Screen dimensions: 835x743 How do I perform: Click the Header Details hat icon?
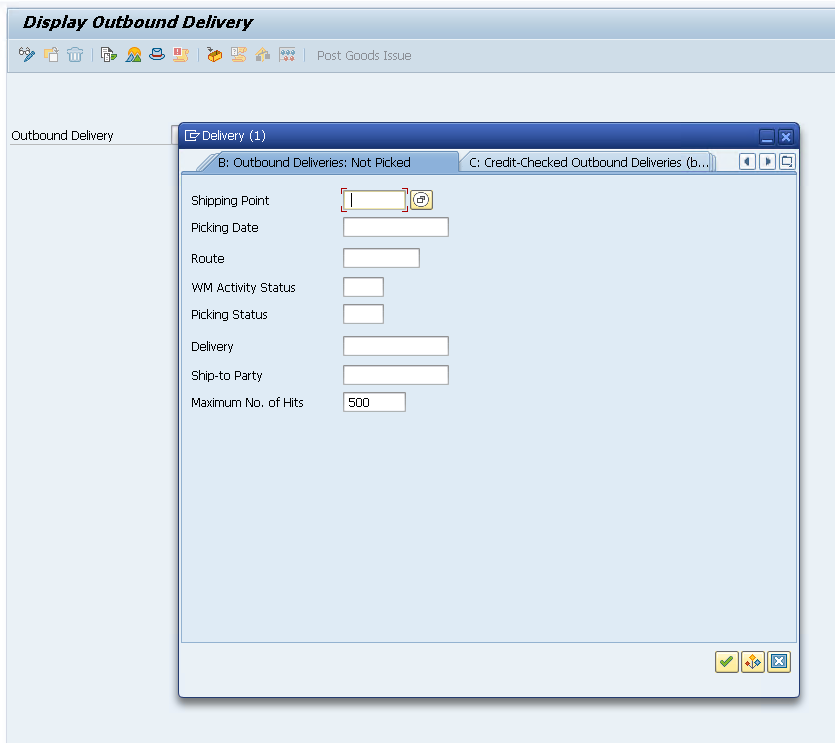[x=157, y=55]
